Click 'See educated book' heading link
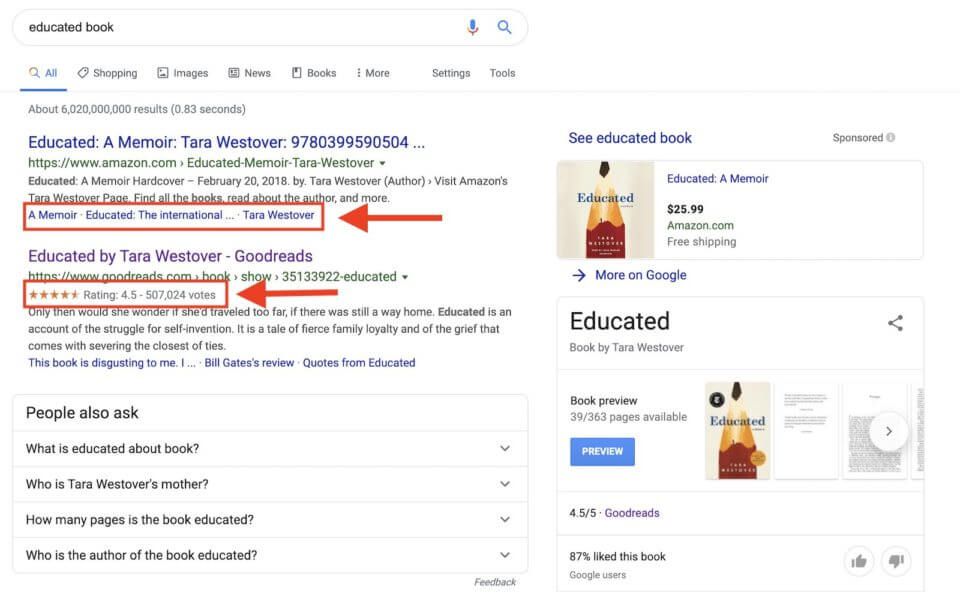 point(630,138)
